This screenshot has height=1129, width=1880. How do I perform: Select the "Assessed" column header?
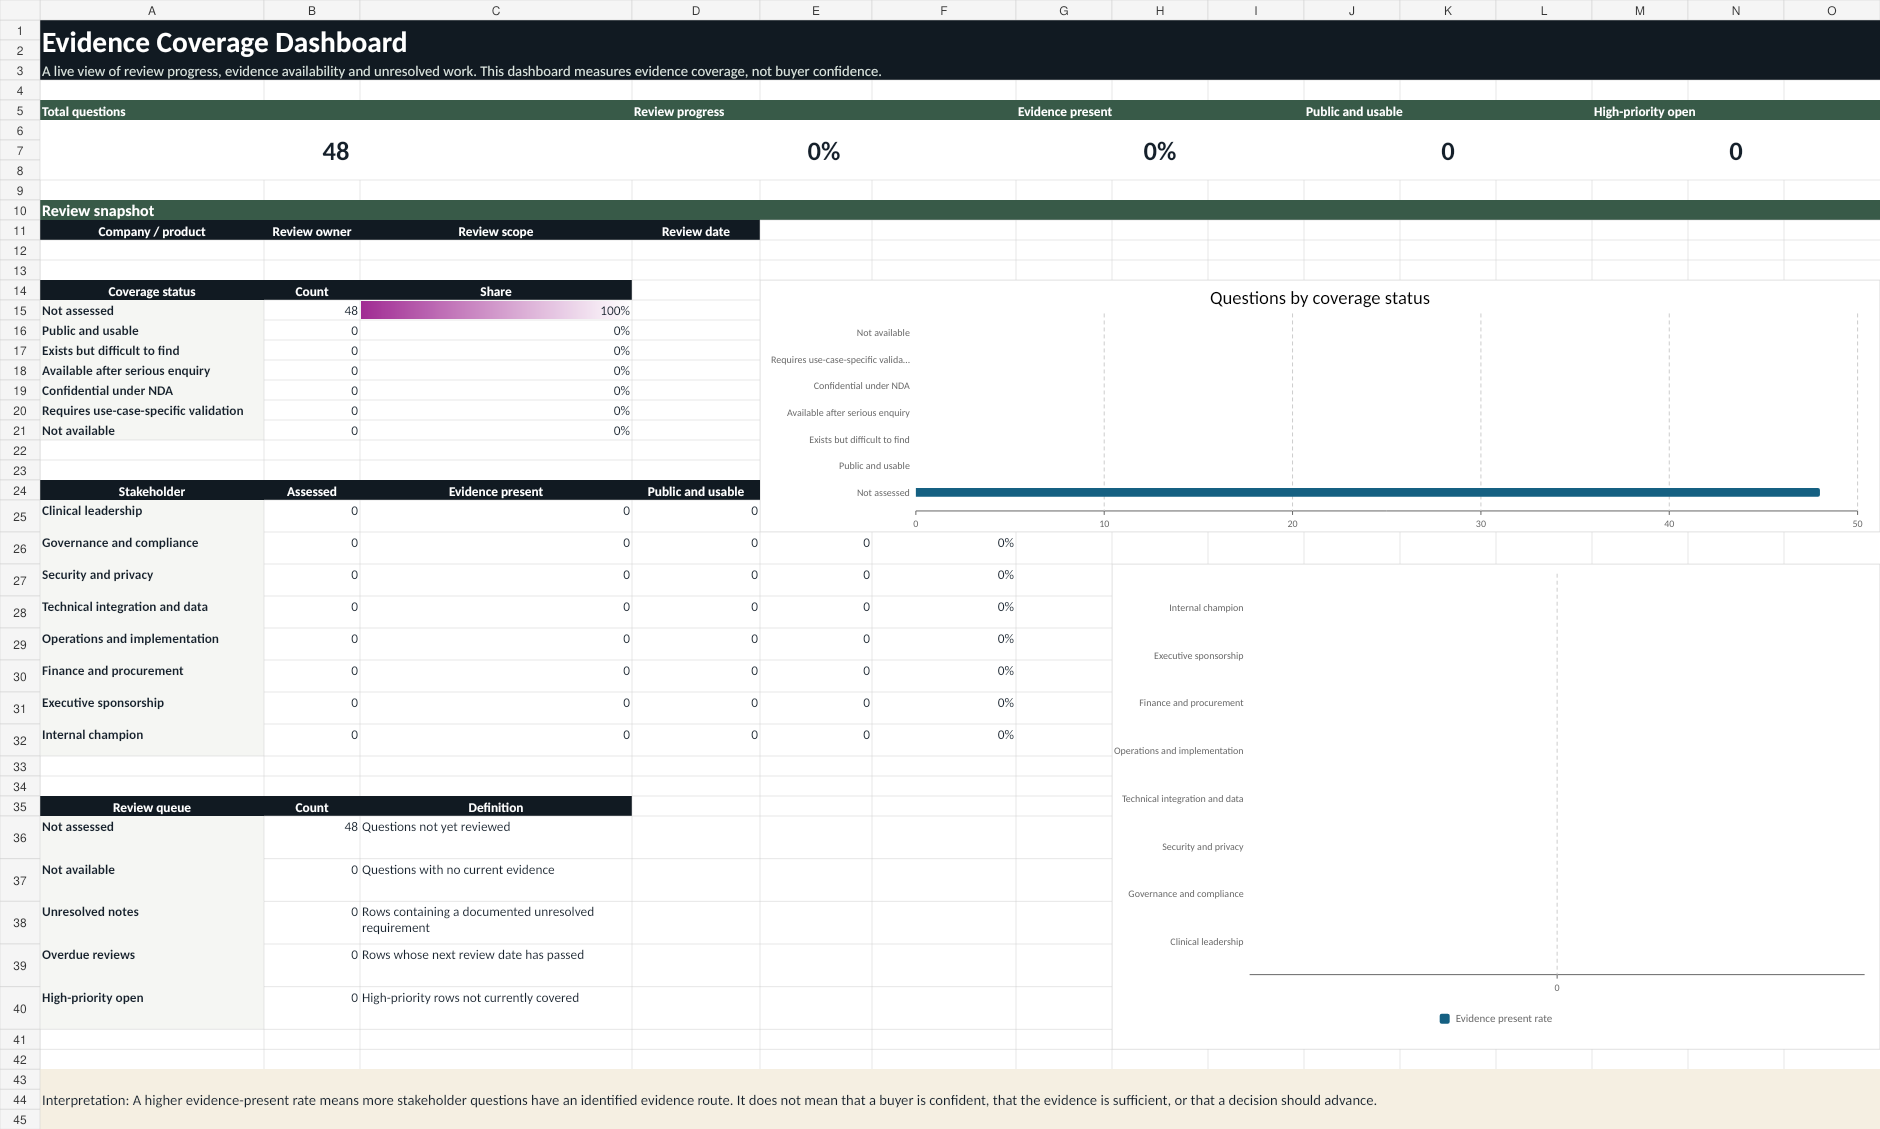pyautogui.click(x=312, y=491)
